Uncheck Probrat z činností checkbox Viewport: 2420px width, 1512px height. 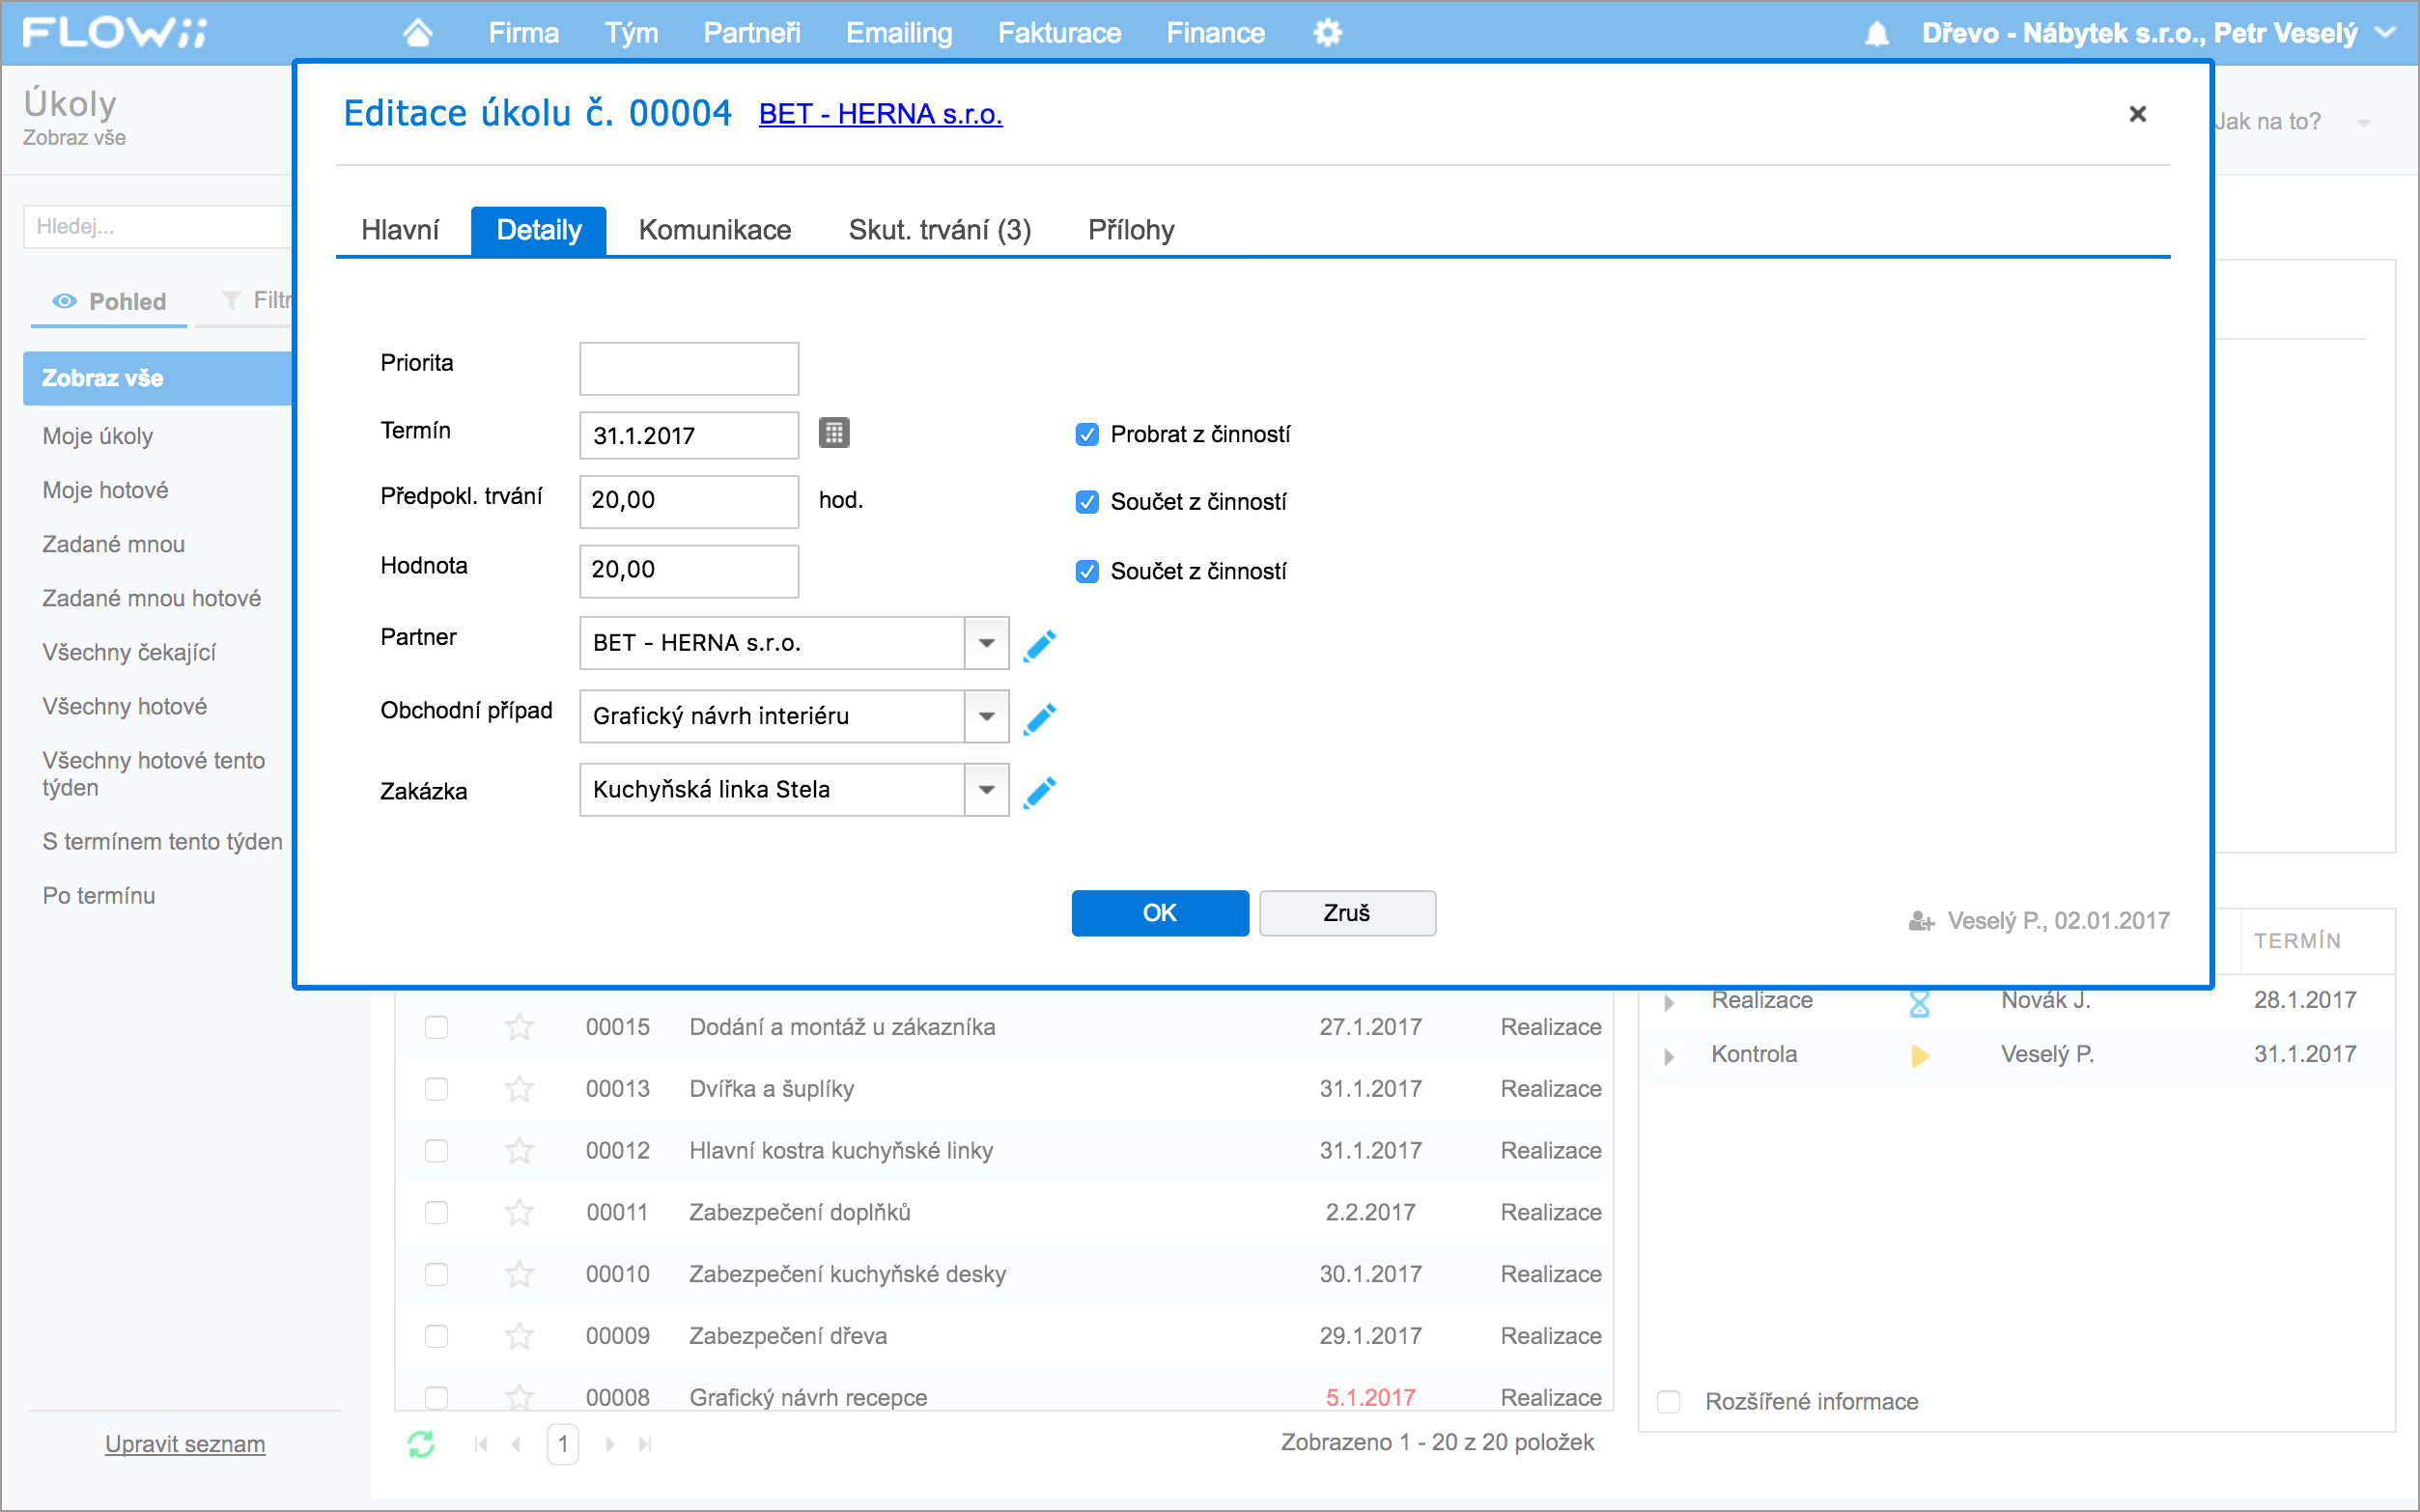click(1087, 434)
